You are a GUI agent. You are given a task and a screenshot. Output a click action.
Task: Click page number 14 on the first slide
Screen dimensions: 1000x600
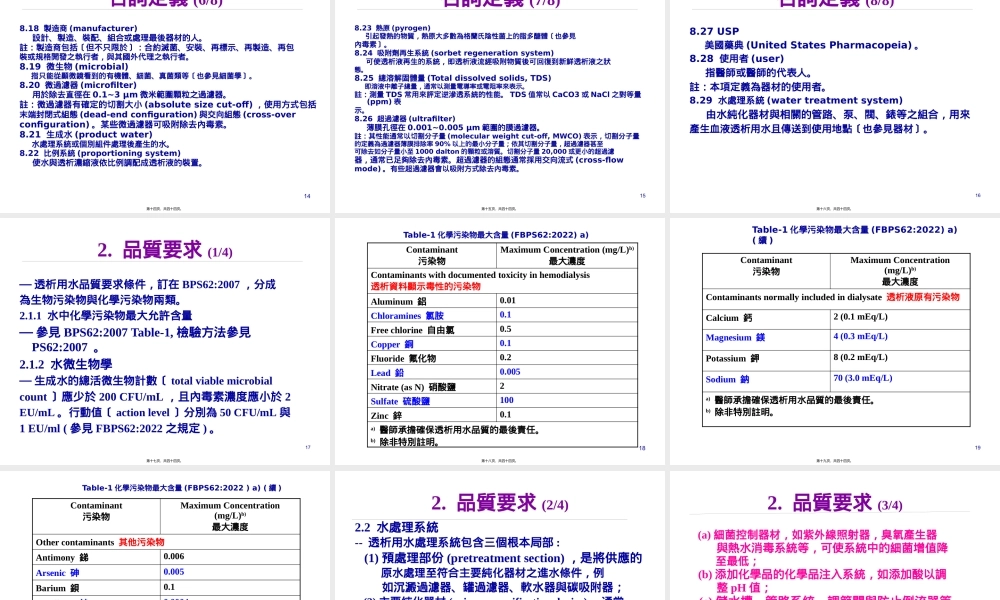pos(306,195)
